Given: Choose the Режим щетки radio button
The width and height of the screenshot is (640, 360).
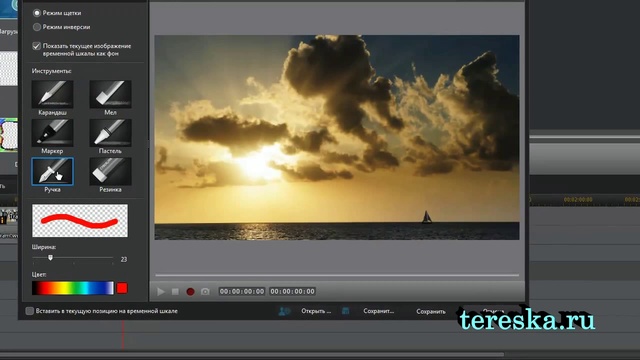Looking at the screenshot, I should [37, 13].
